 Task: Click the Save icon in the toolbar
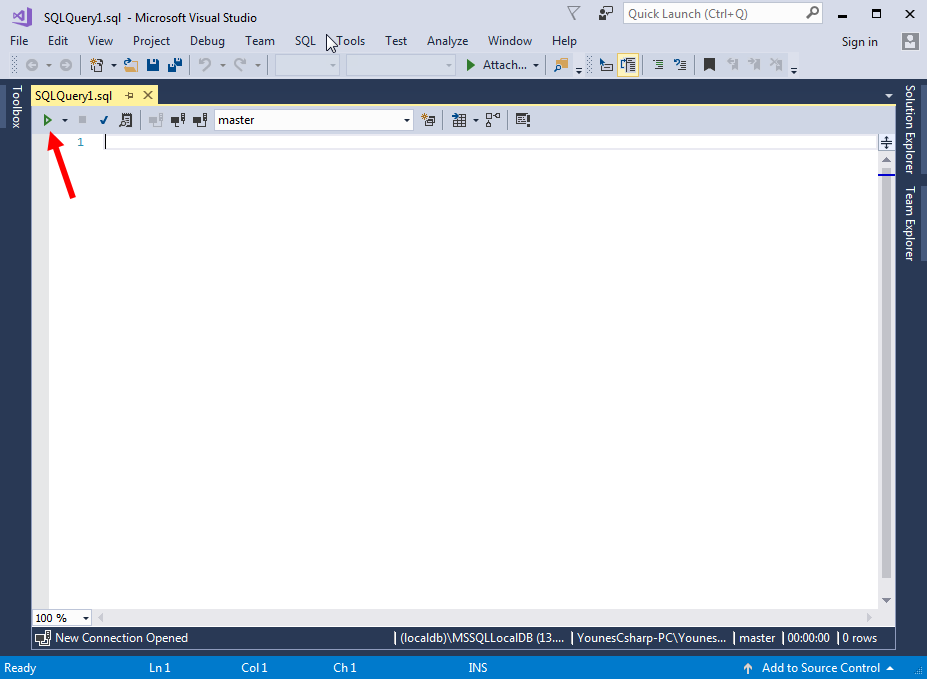152,65
